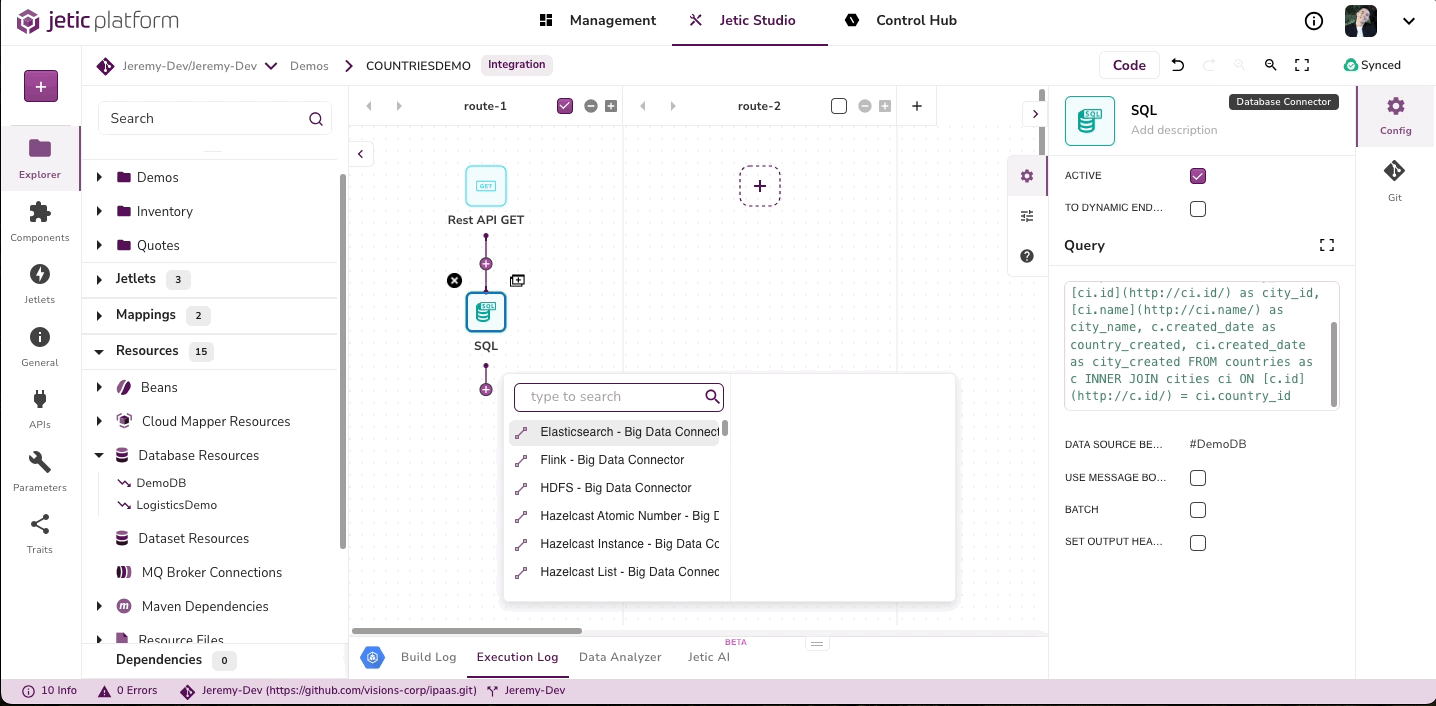Open the LogisticsDemo resource
The image size is (1436, 706).
(x=176, y=505)
